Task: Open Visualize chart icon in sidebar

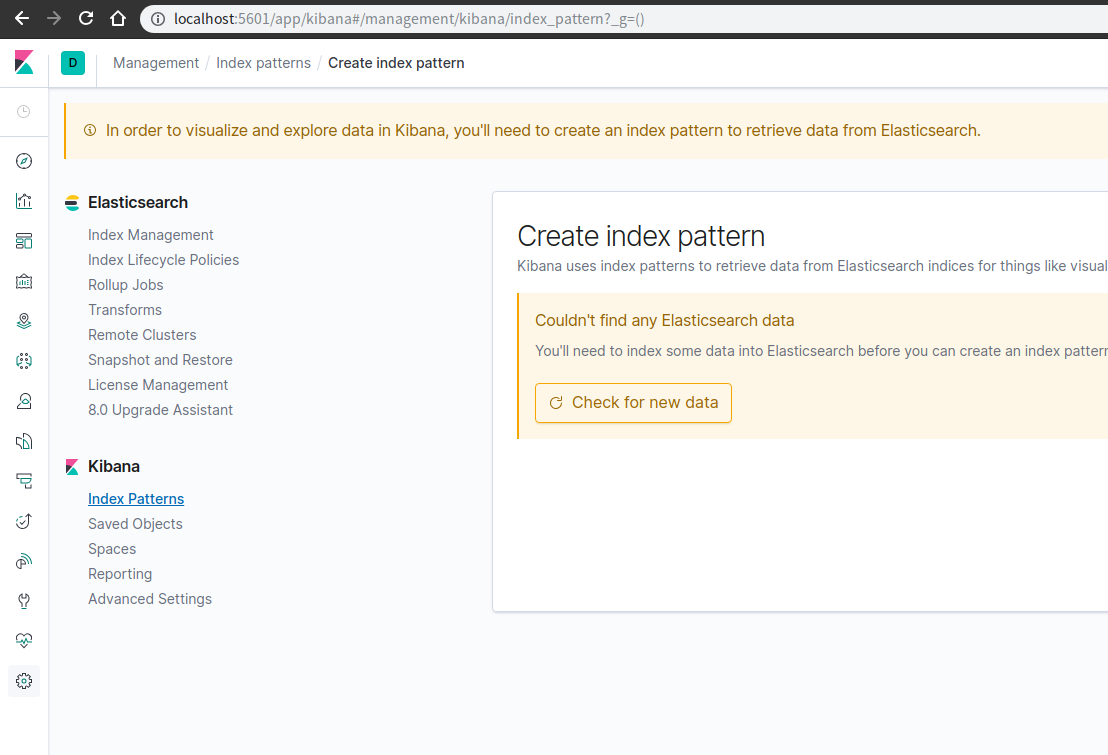Action: coord(24,201)
